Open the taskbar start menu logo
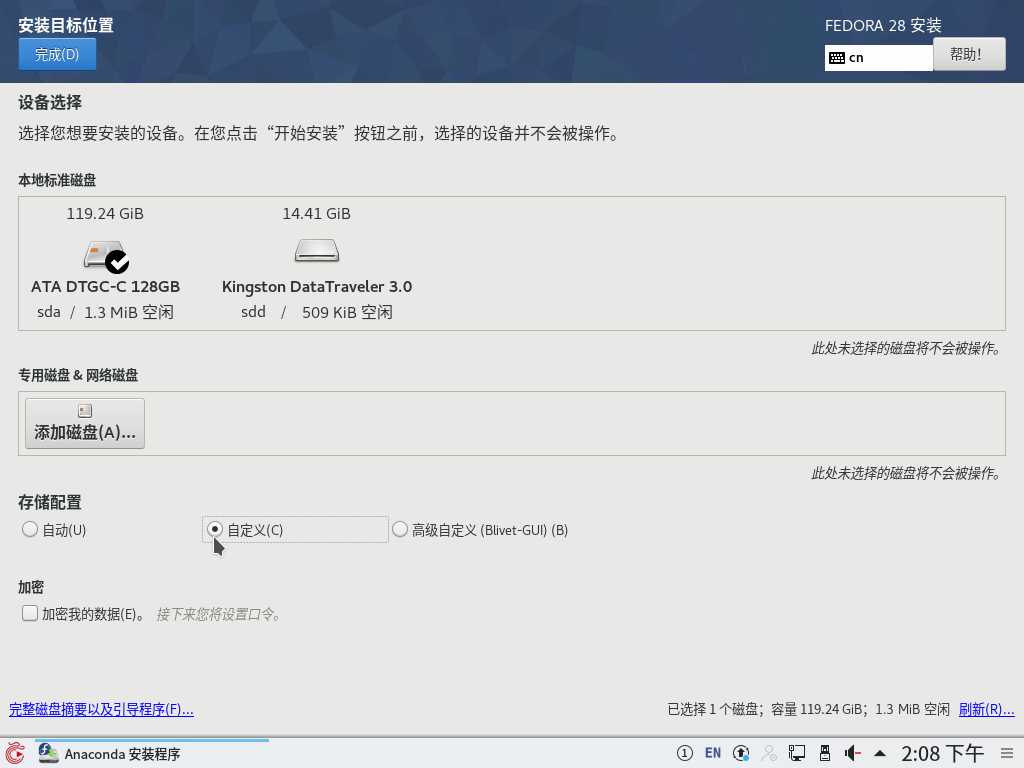This screenshot has width=1024, height=768. click(x=15, y=754)
